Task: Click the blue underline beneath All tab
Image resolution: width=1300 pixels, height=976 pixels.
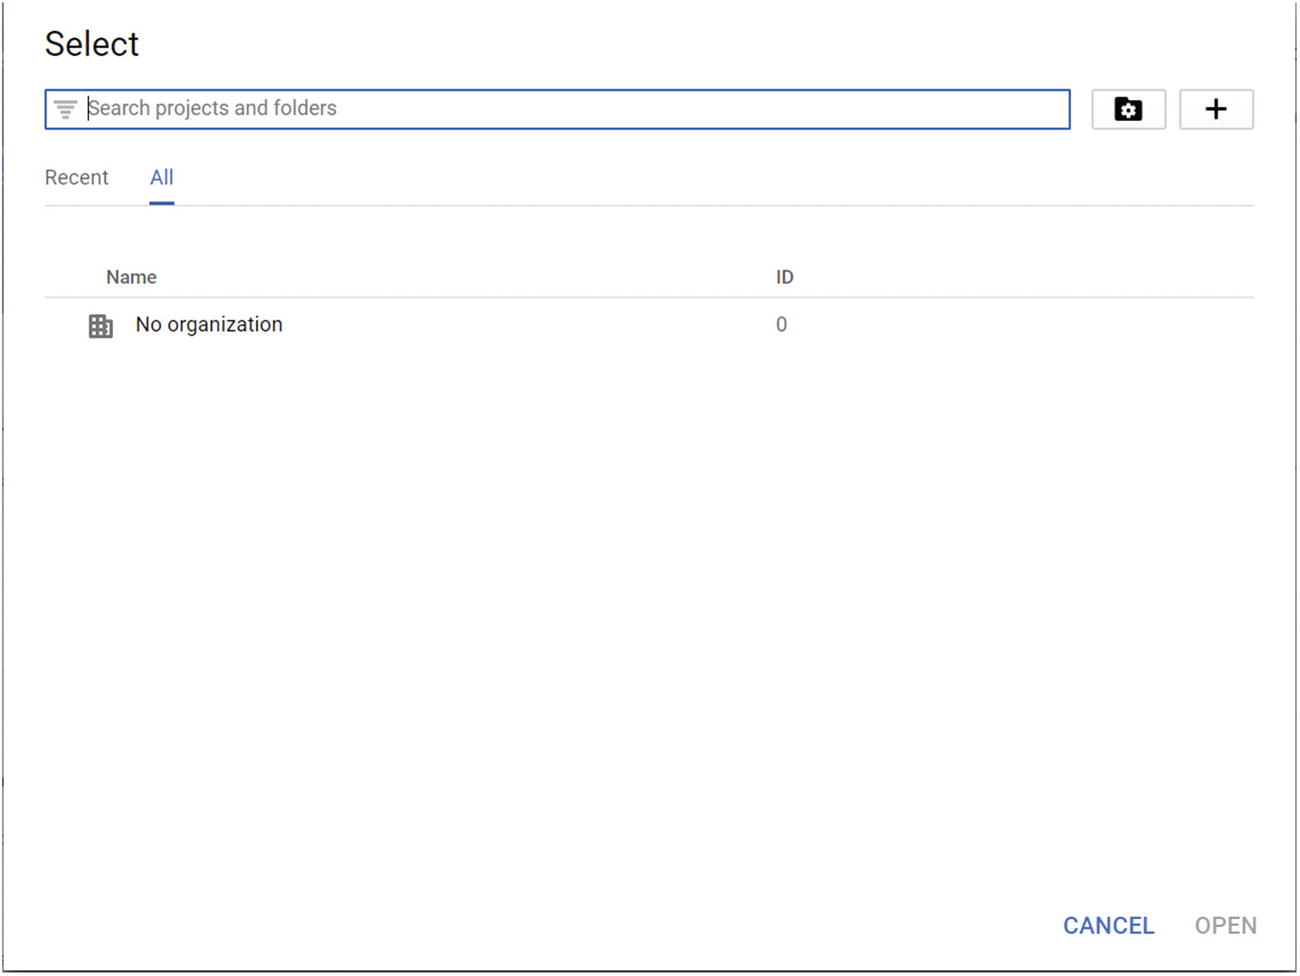Action: (x=161, y=203)
